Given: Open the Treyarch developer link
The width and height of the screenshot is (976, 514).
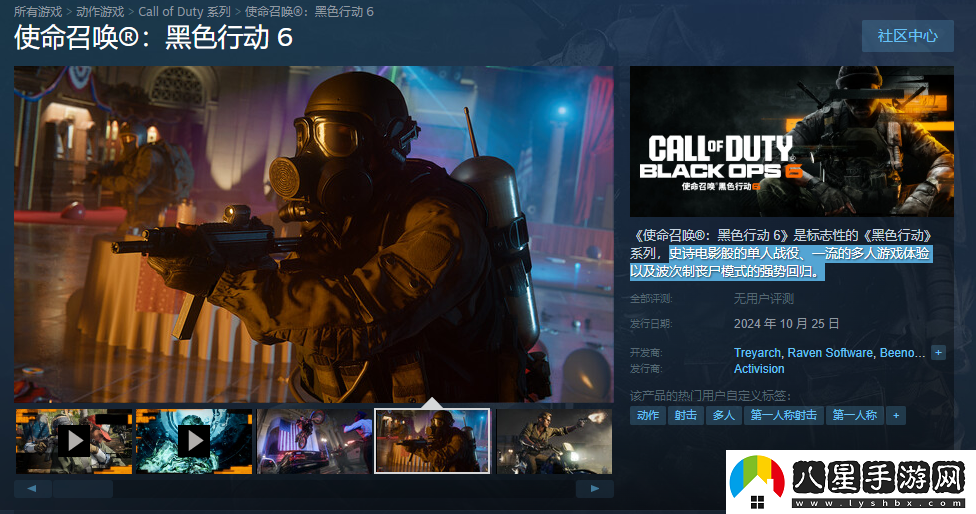Looking at the screenshot, I should pyautogui.click(x=757, y=353).
